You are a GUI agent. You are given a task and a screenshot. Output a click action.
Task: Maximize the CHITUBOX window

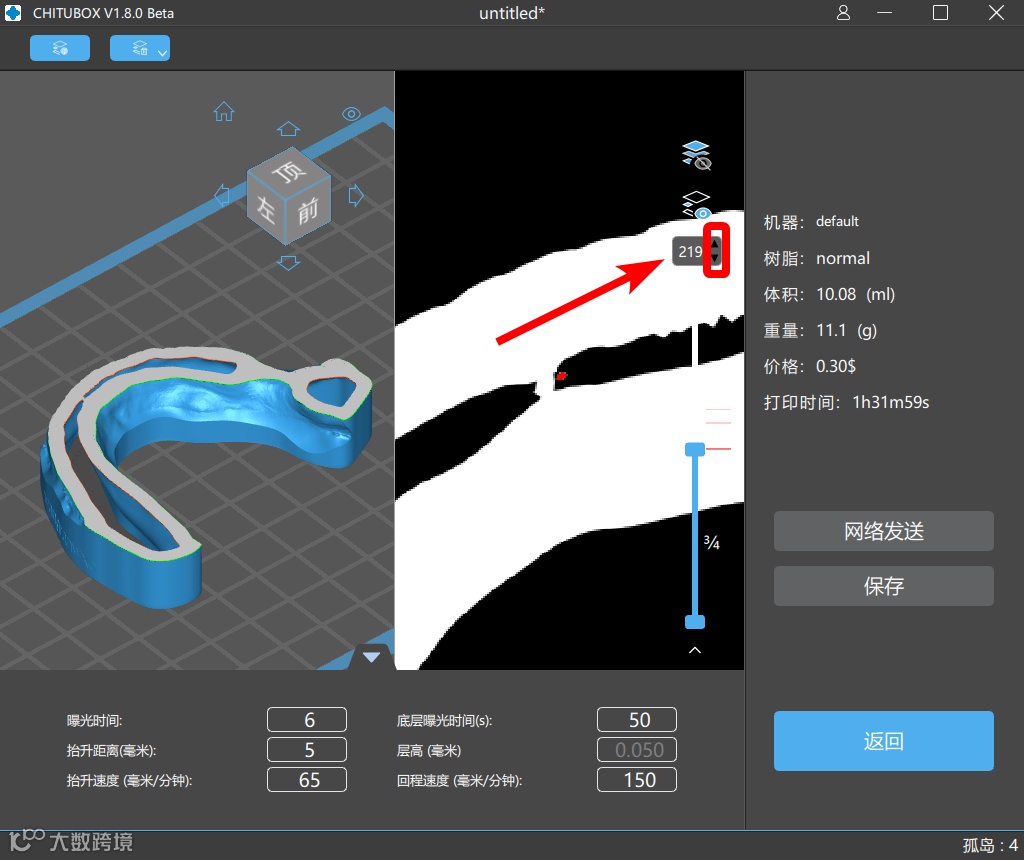click(940, 13)
